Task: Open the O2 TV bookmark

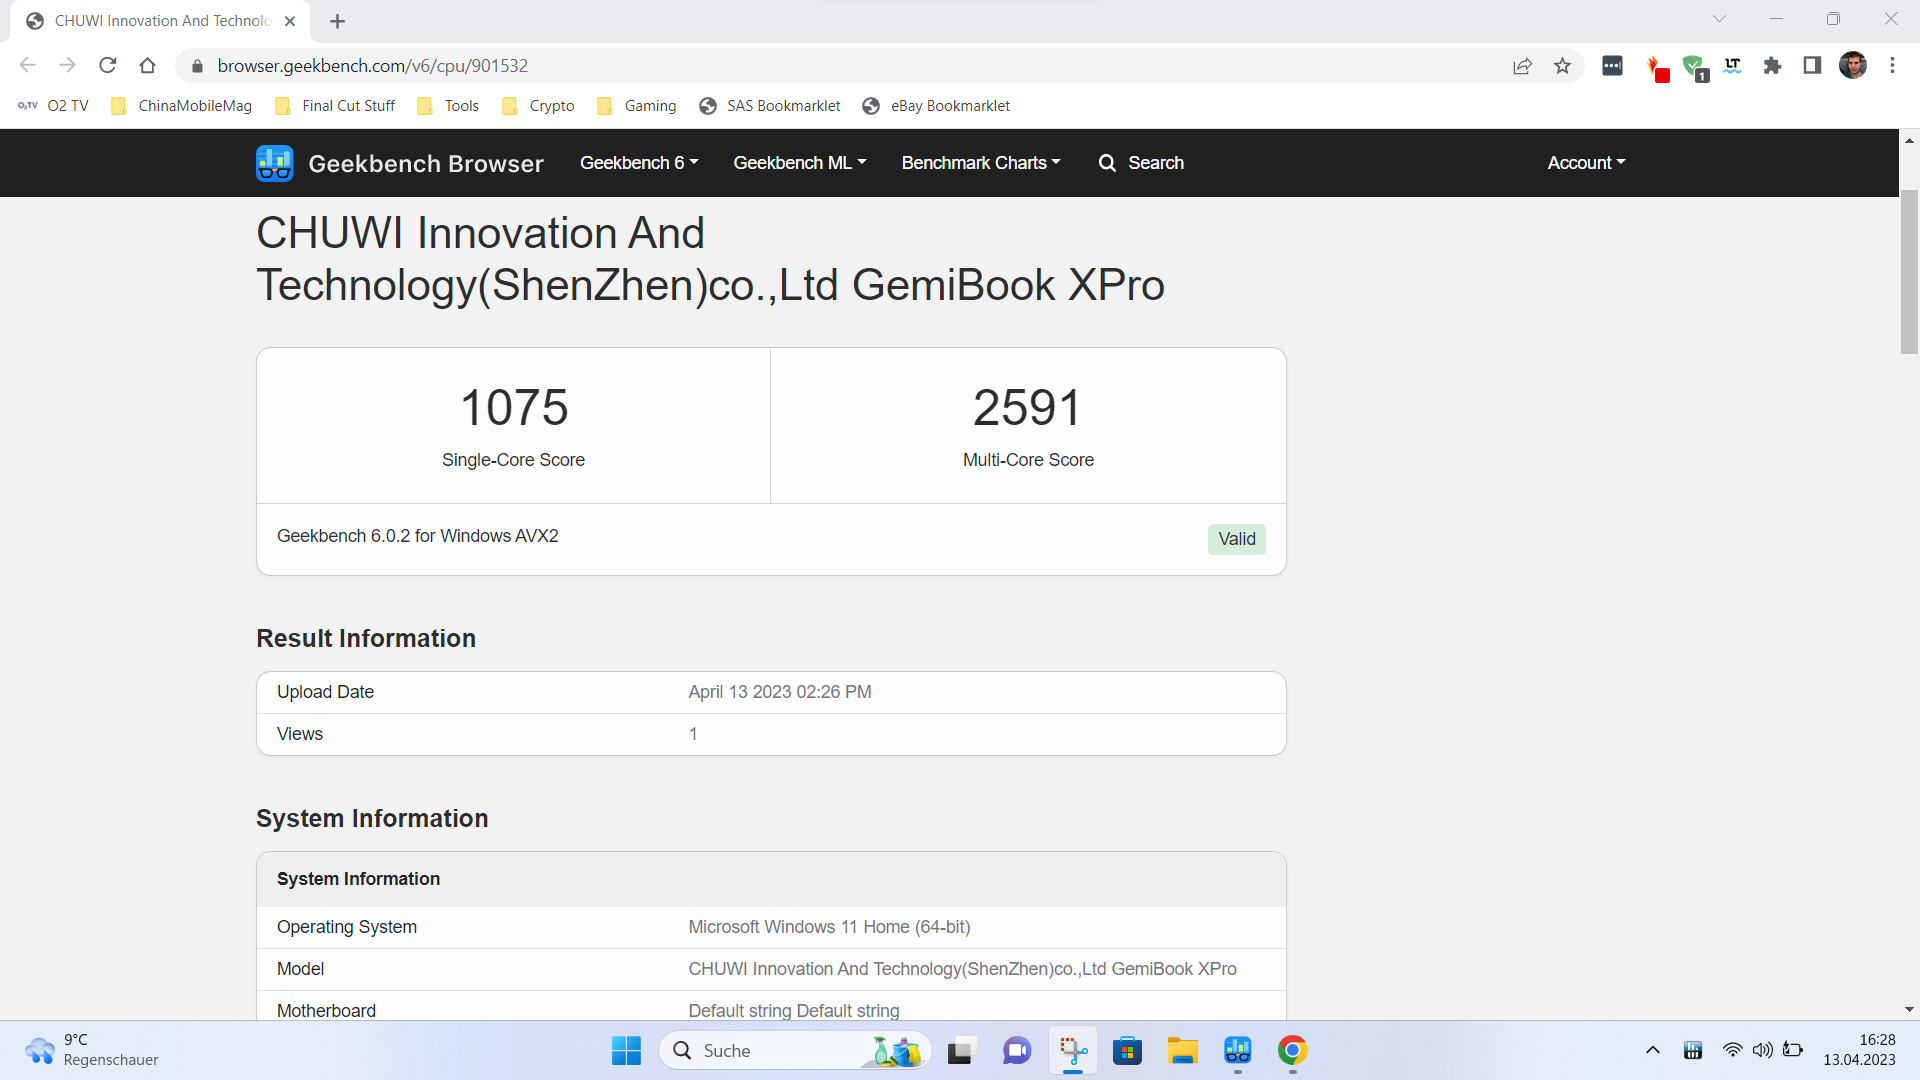Action: [x=54, y=106]
